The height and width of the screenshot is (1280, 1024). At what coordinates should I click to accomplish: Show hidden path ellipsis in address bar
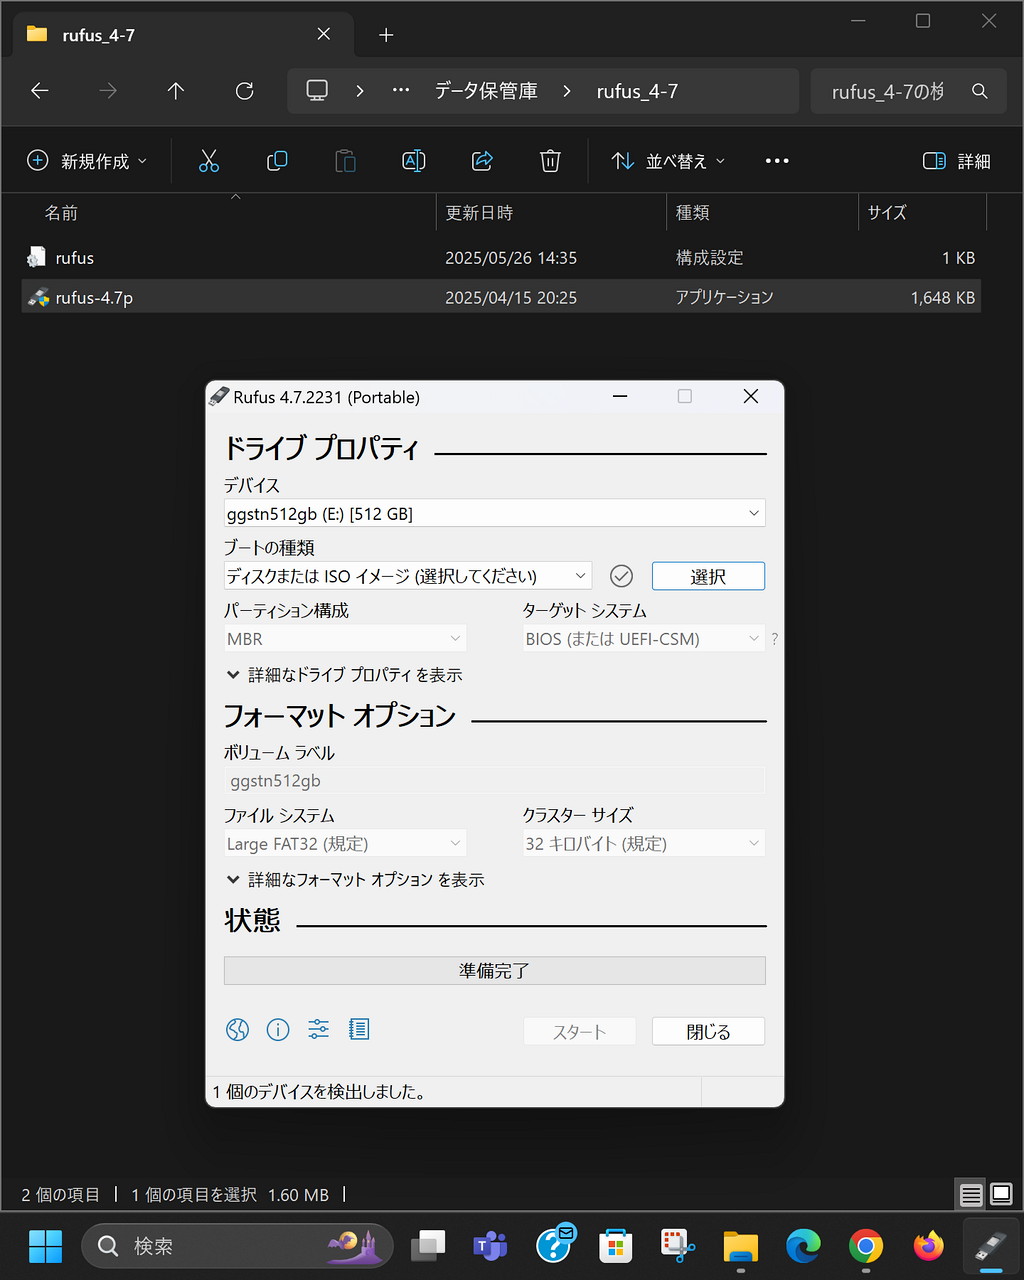(401, 91)
